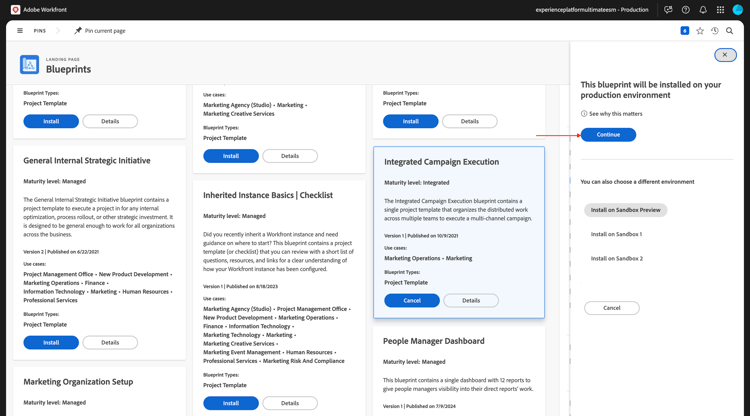The width and height of the screenshot is (750, 416).
Task: Click PINS label in the toolbar
Action: tap(40, 31)
